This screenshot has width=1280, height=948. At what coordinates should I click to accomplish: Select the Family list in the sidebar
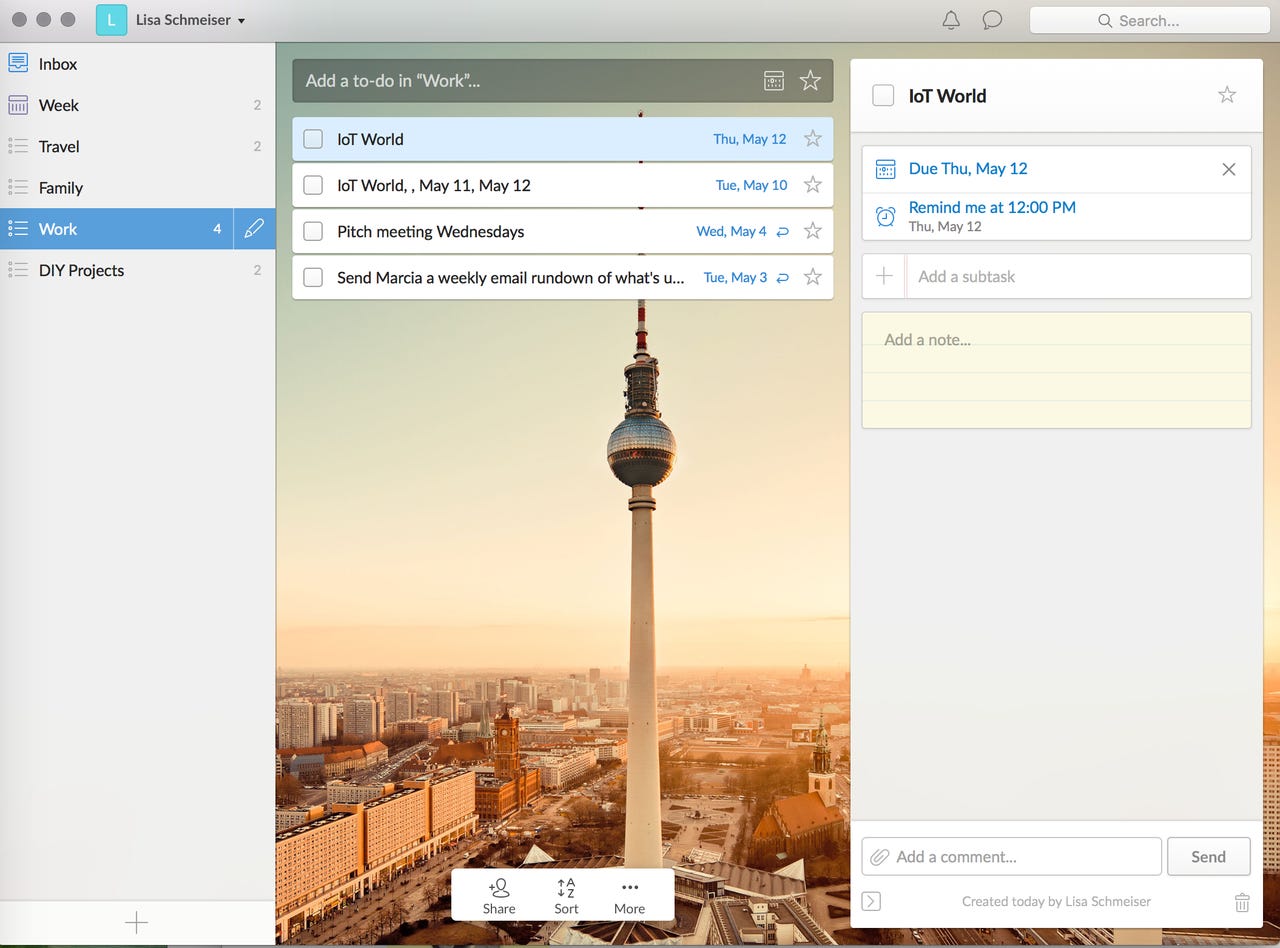pos(61,187)
